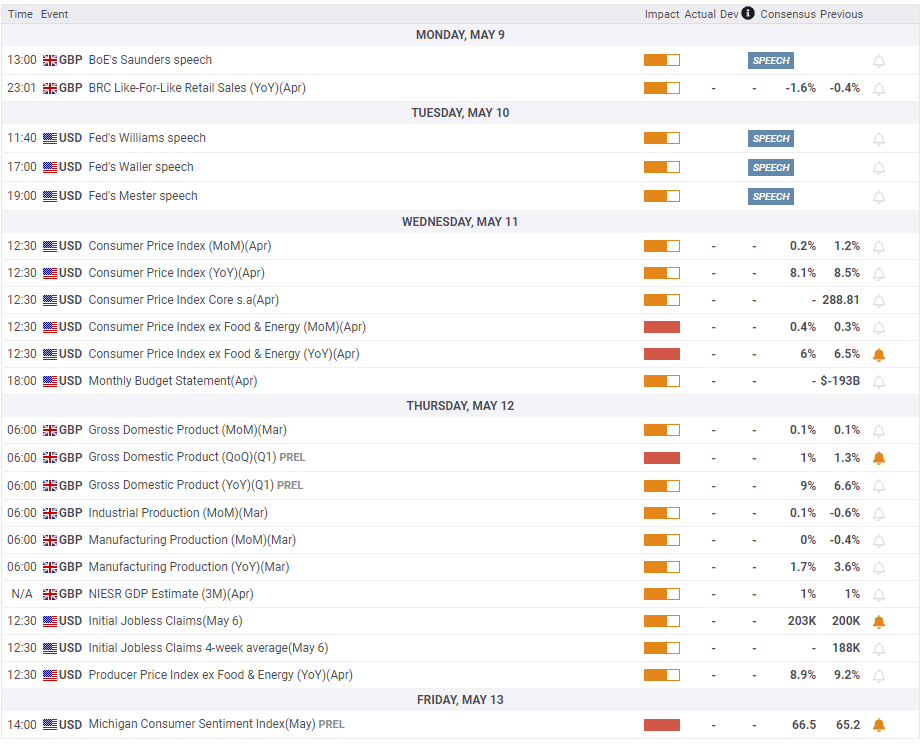Open NIESR GDP Estimate (3M)(Apr) event
Image resolution: width=922 pixels, height=745 pixels.
coord(171,594)
